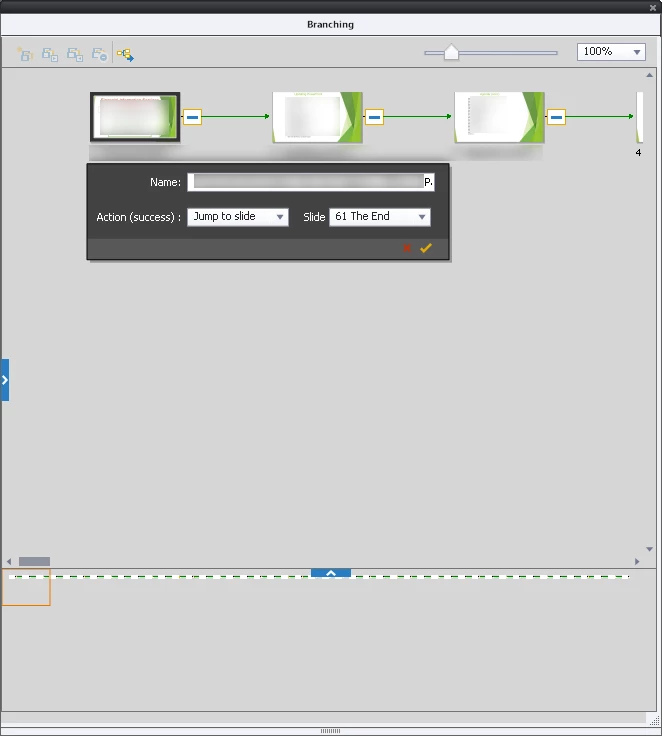Click the Create Slide Group icon
The height and width of the screenshot is (736, 662).
pyautogui.click(x=25, y=54)
